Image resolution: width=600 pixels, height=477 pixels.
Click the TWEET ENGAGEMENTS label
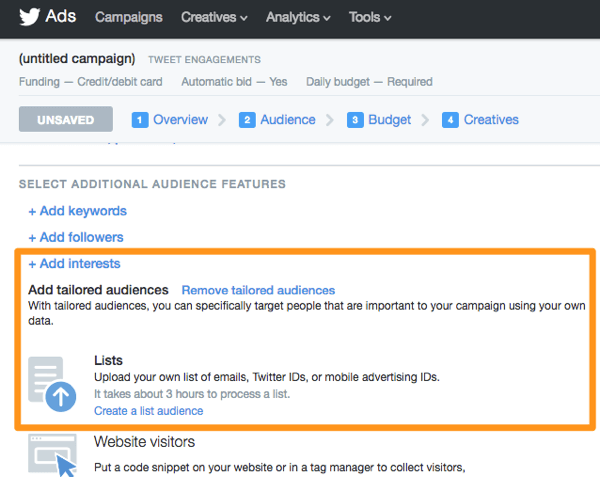[x=204, y=60]
